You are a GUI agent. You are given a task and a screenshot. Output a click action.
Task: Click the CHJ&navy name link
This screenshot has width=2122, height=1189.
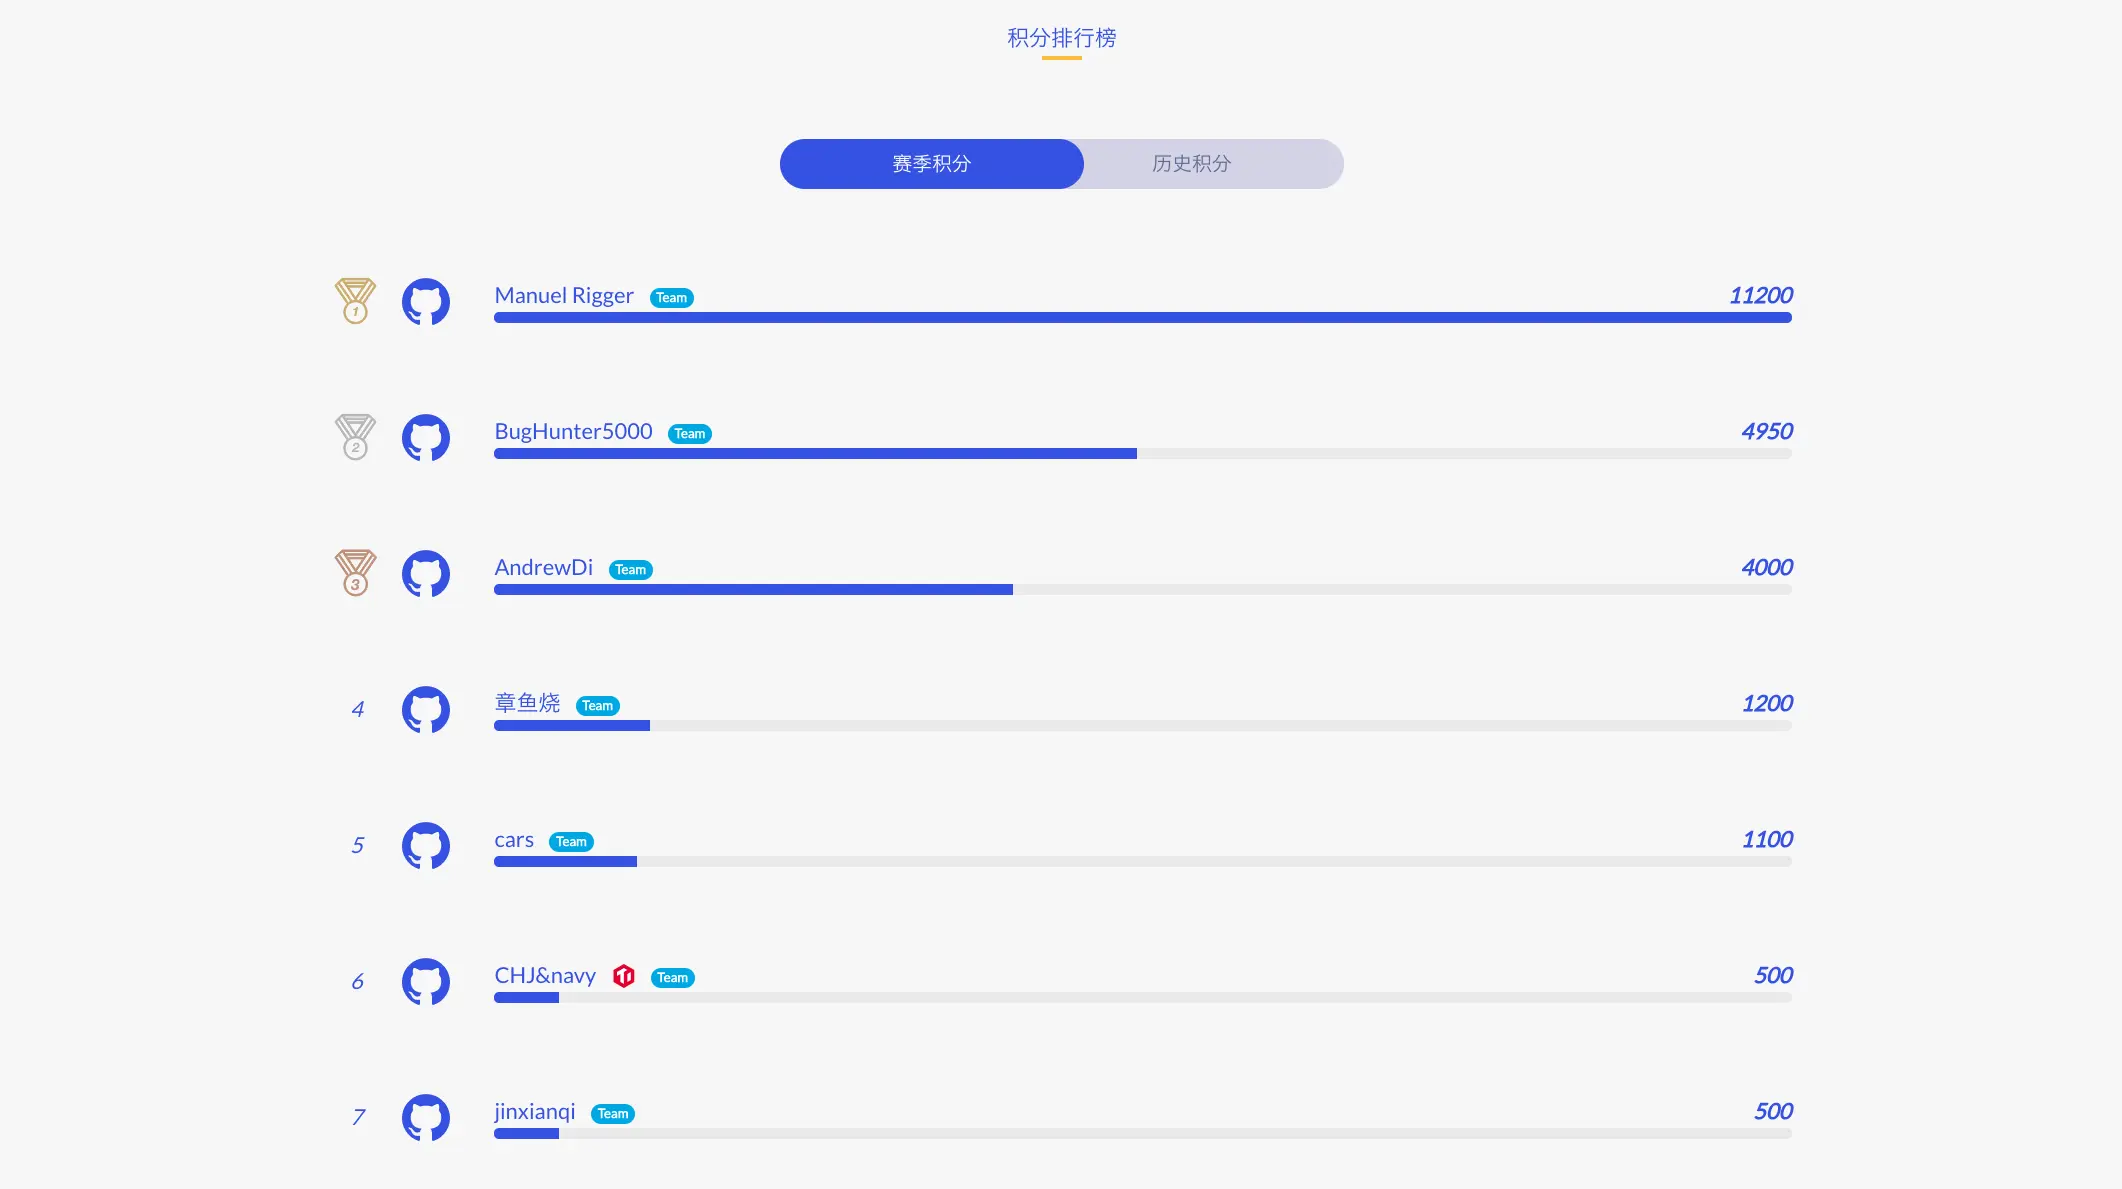[545, 976]
